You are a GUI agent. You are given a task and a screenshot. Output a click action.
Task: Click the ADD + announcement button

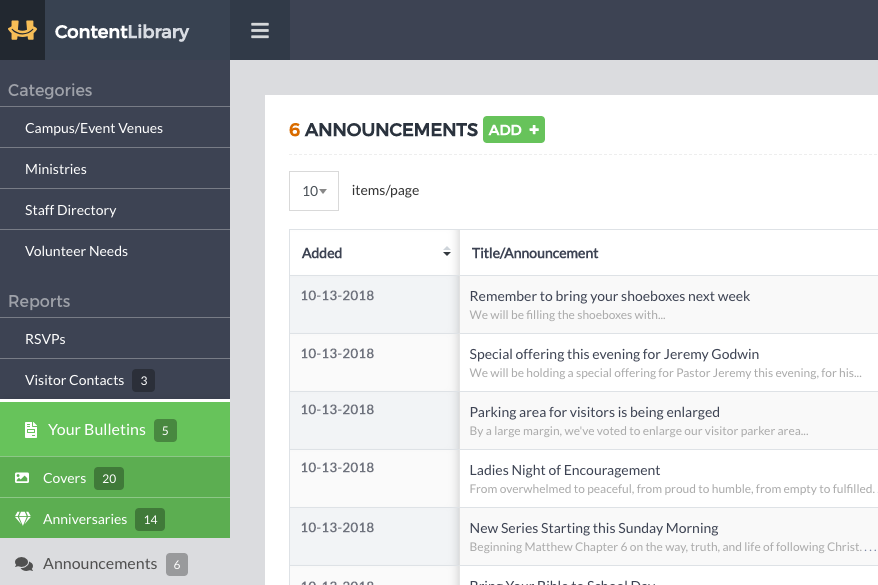pos(514,129)
